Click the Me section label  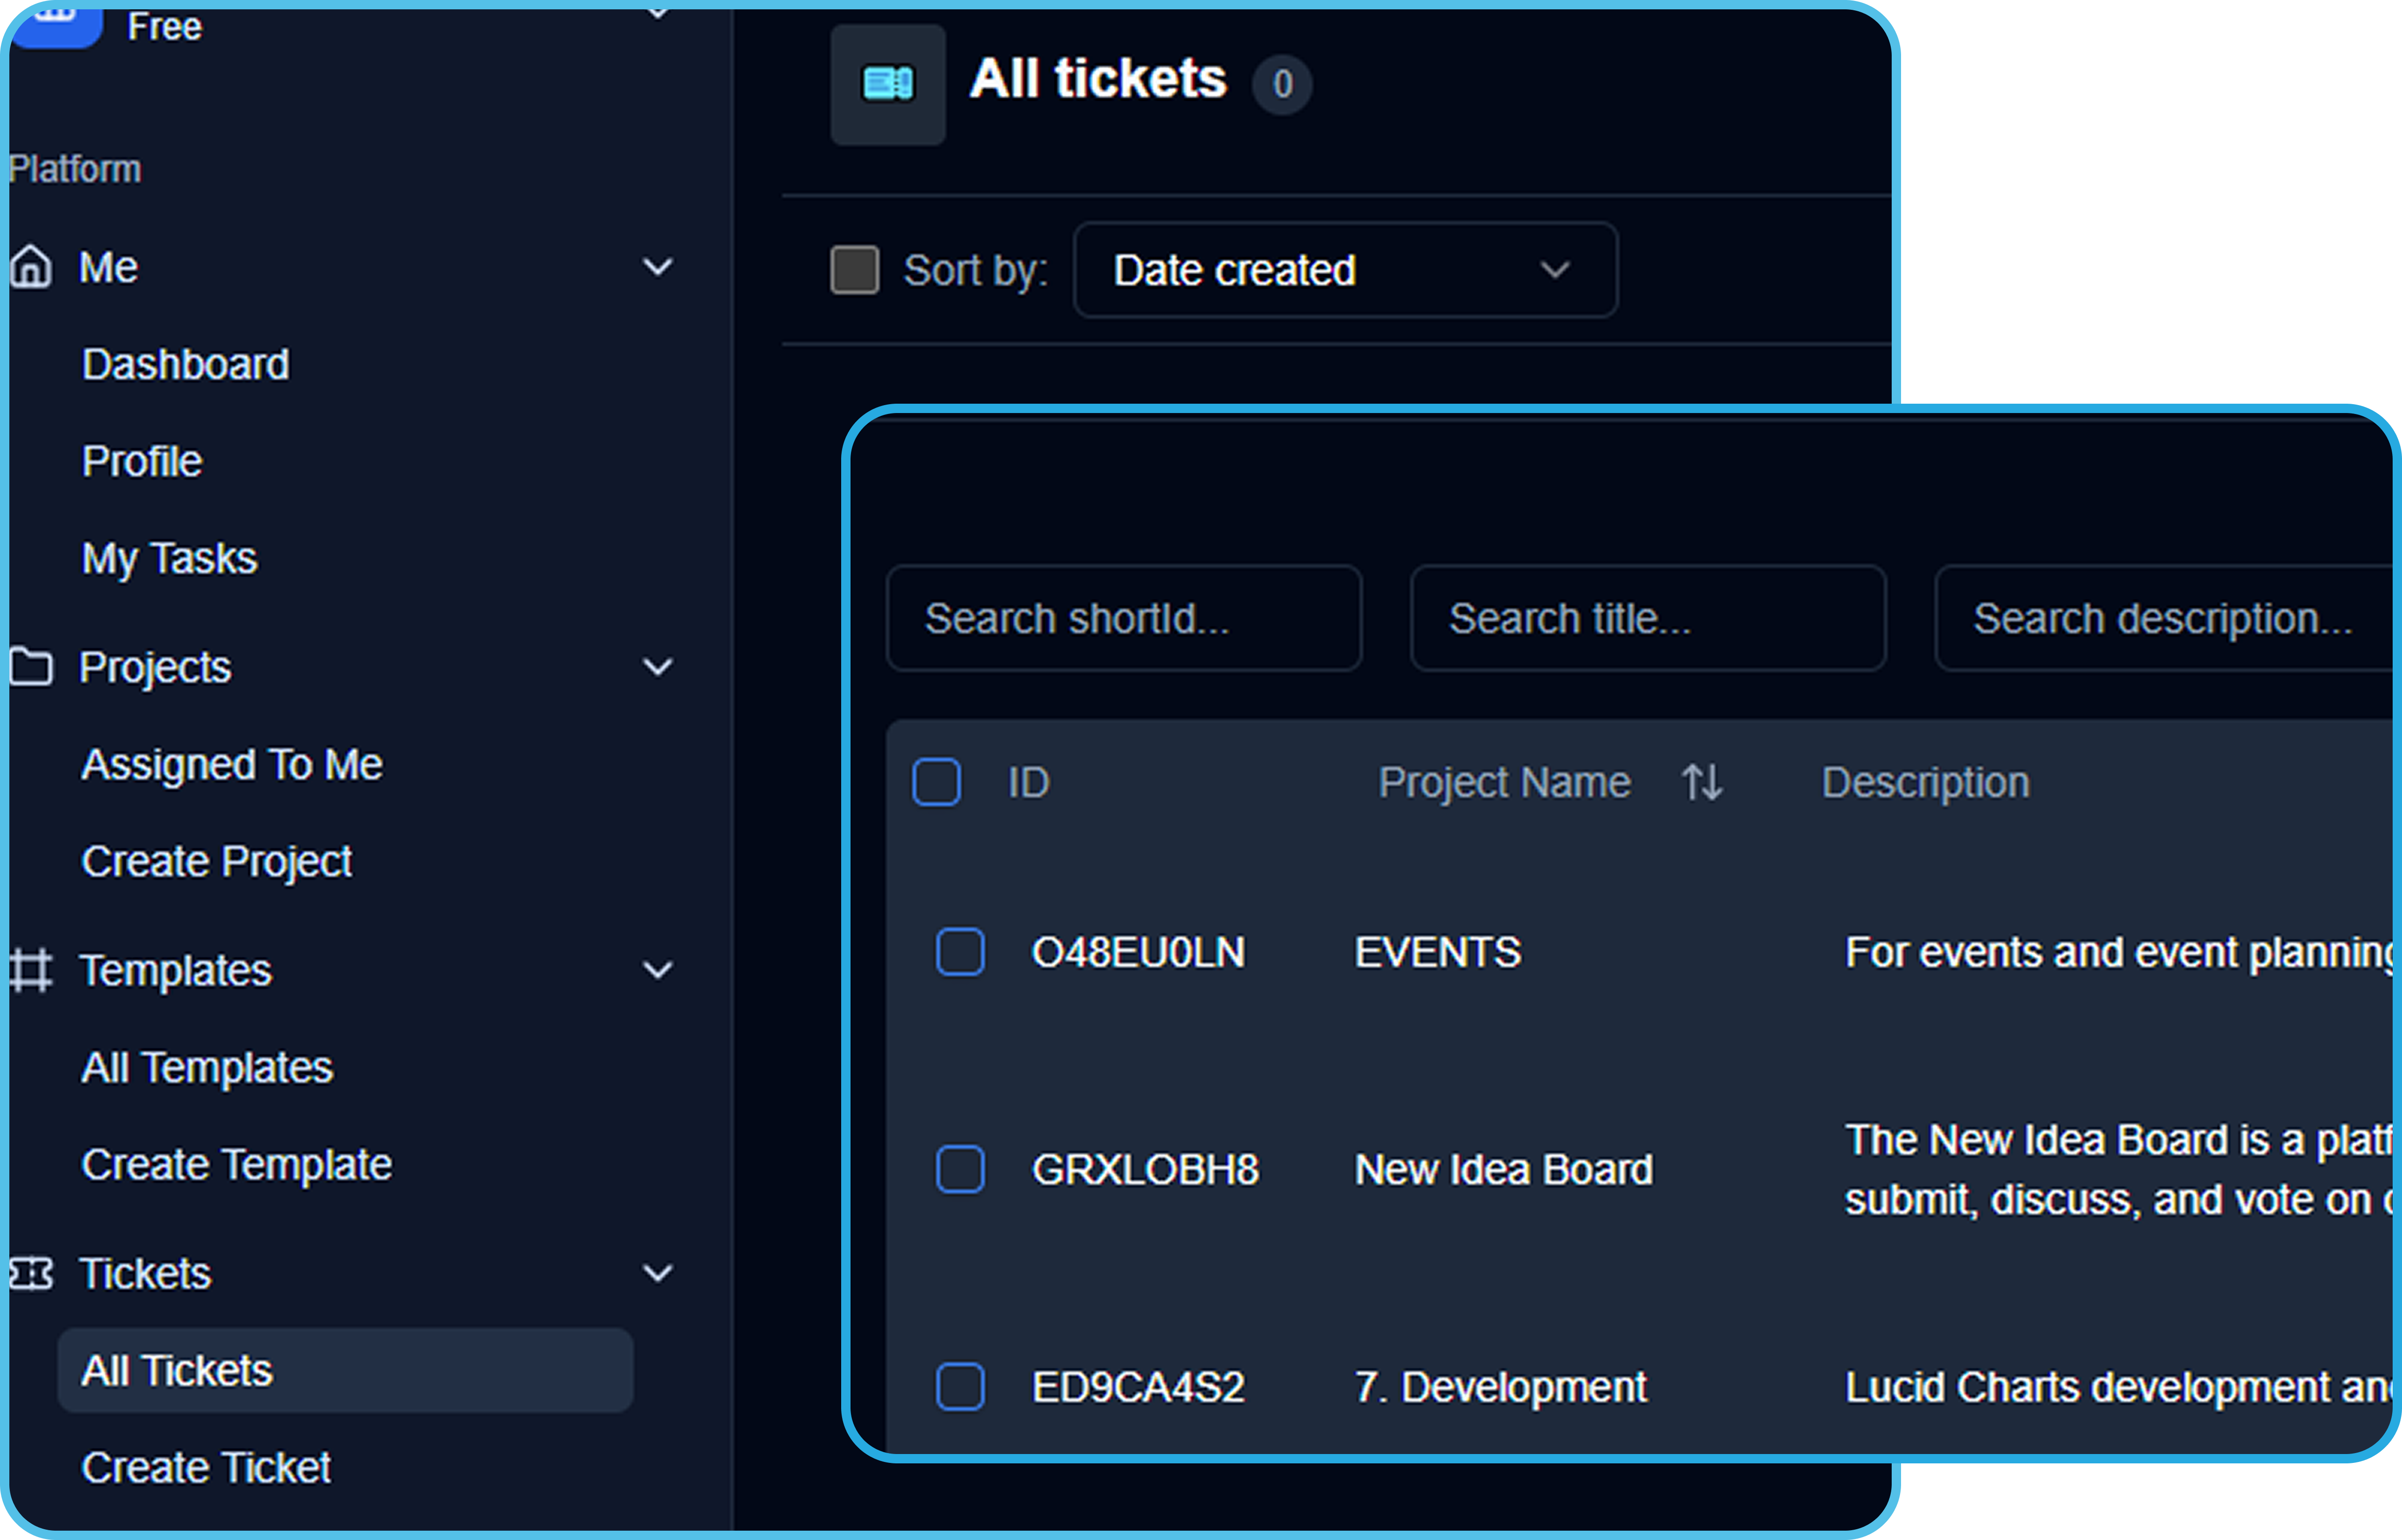[109, 267]
